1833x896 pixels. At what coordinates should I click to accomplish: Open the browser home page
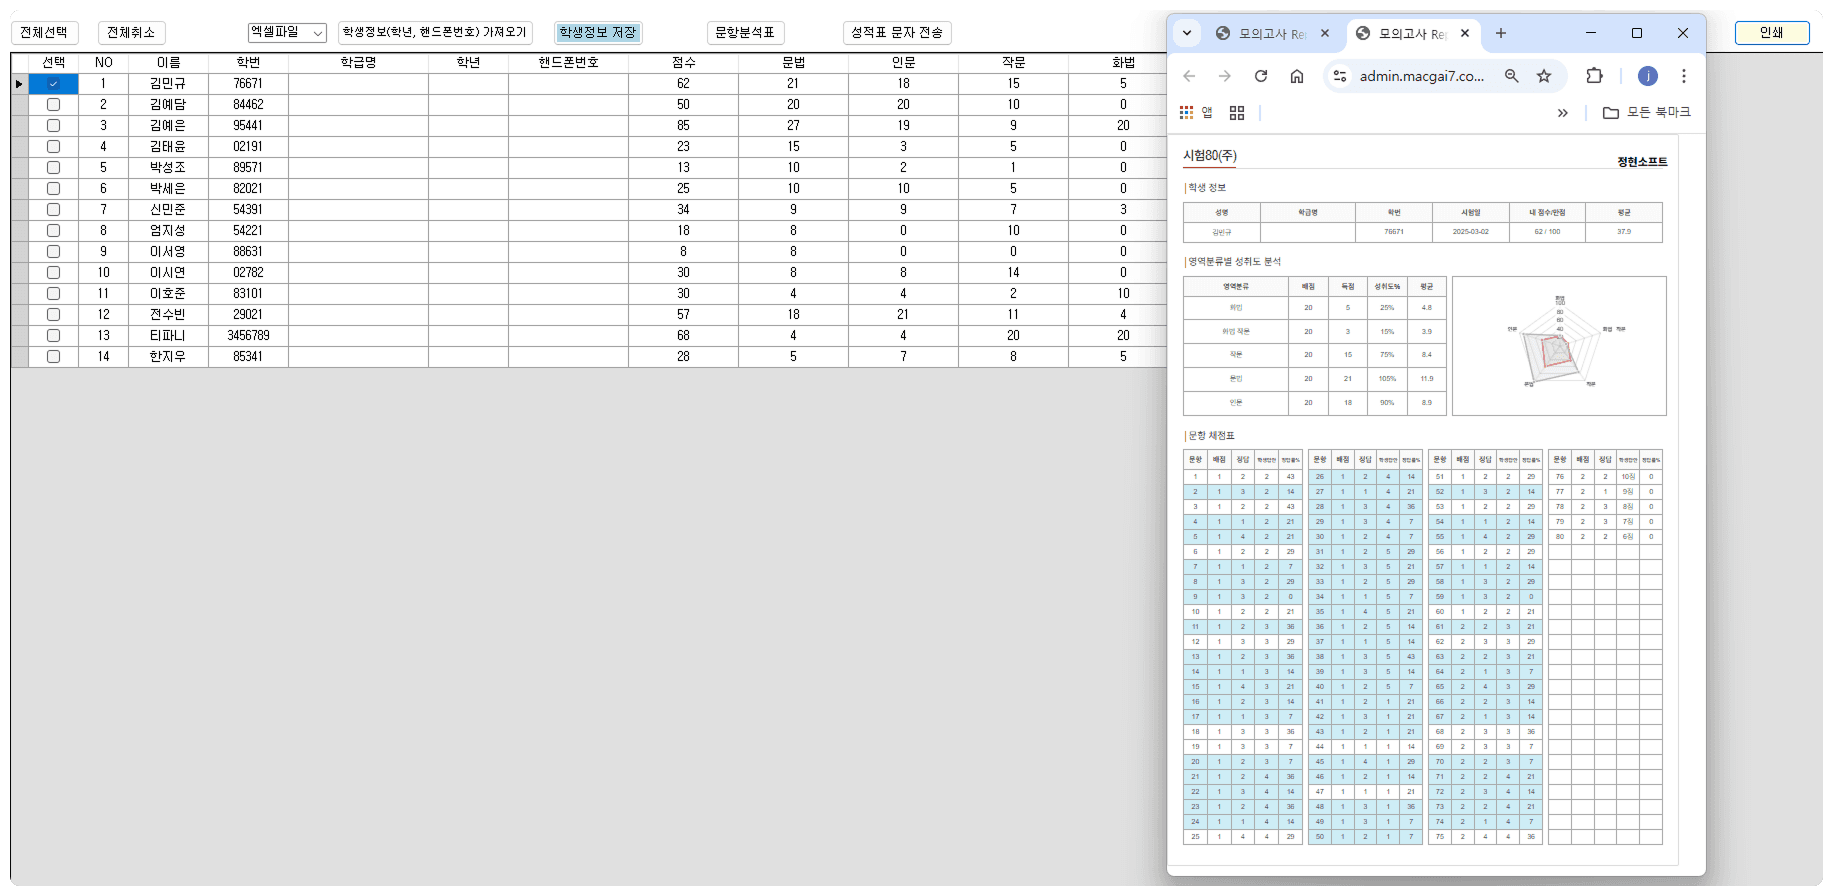click(x=1297, y=76)
